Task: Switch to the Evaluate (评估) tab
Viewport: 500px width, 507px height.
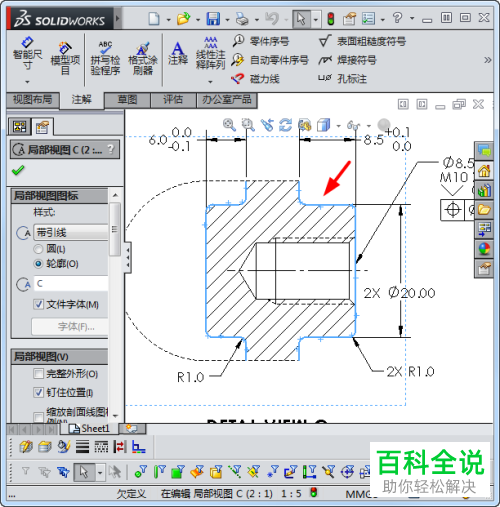Action: coord(173,100)
